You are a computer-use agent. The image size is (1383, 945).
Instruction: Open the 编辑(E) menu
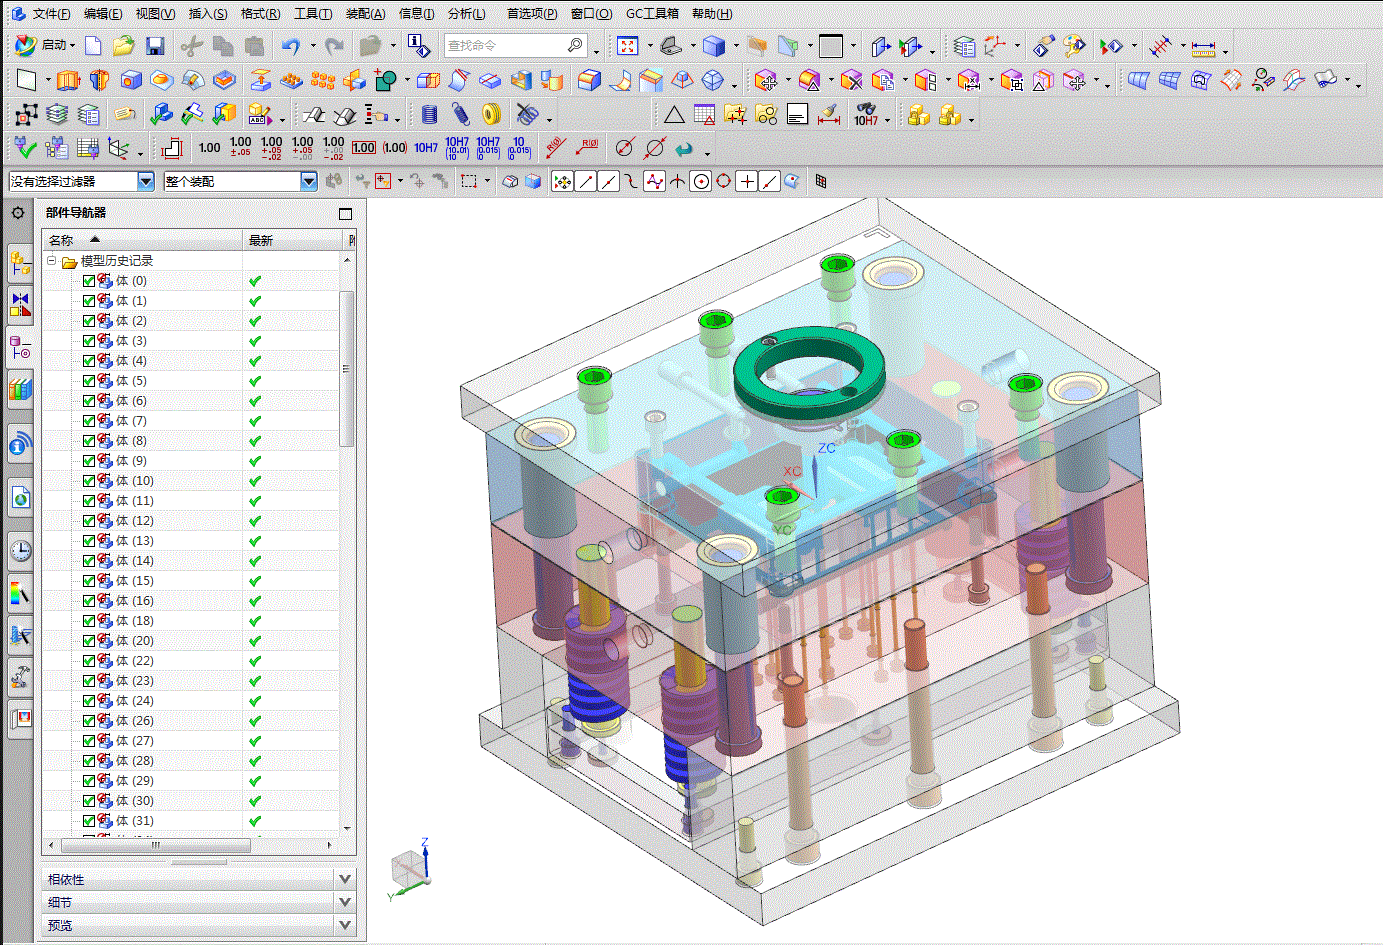103,13
